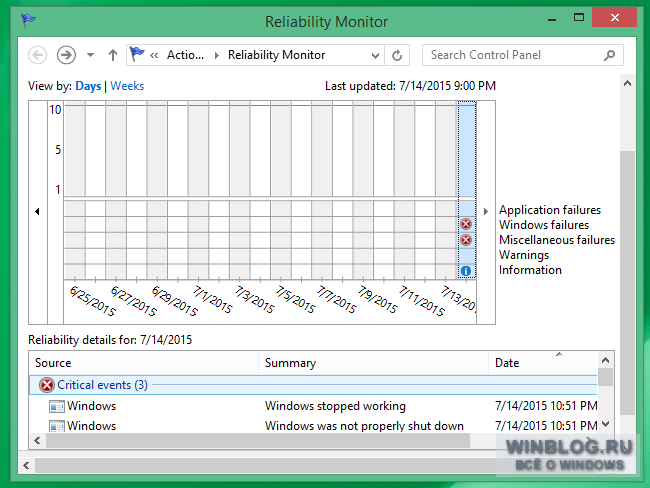Click the Warnings legend label
This screenshot has height=488, width=650.
[524, 255]
